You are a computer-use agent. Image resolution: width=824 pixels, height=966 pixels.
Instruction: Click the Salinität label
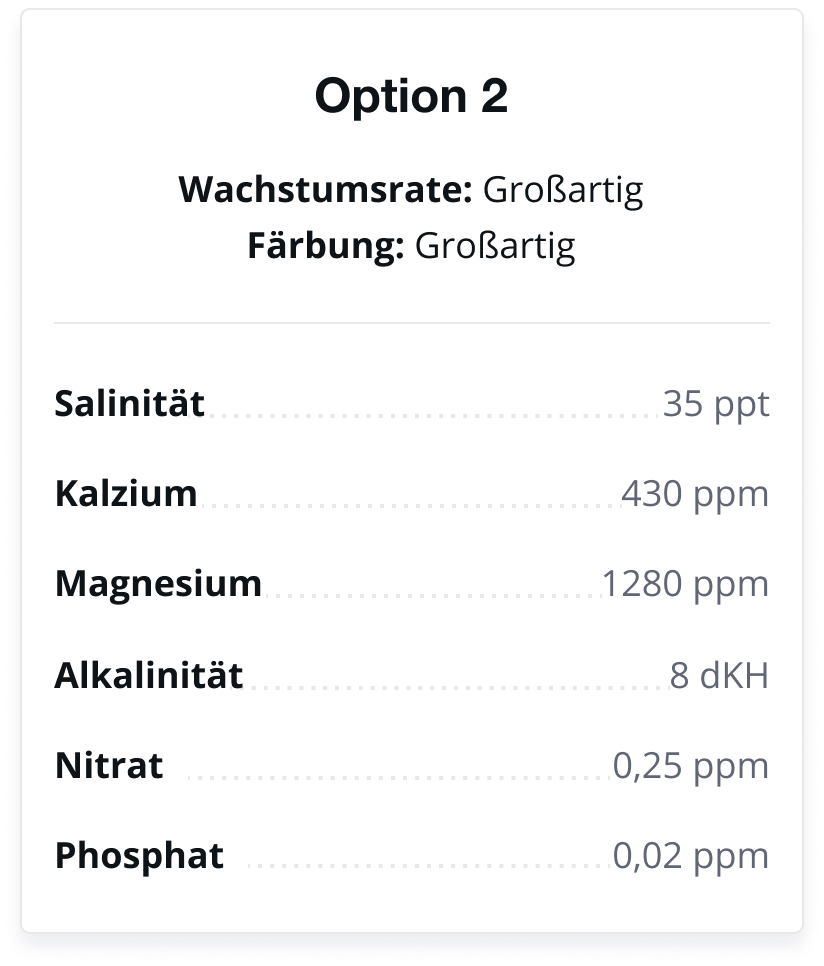(130, 404)
